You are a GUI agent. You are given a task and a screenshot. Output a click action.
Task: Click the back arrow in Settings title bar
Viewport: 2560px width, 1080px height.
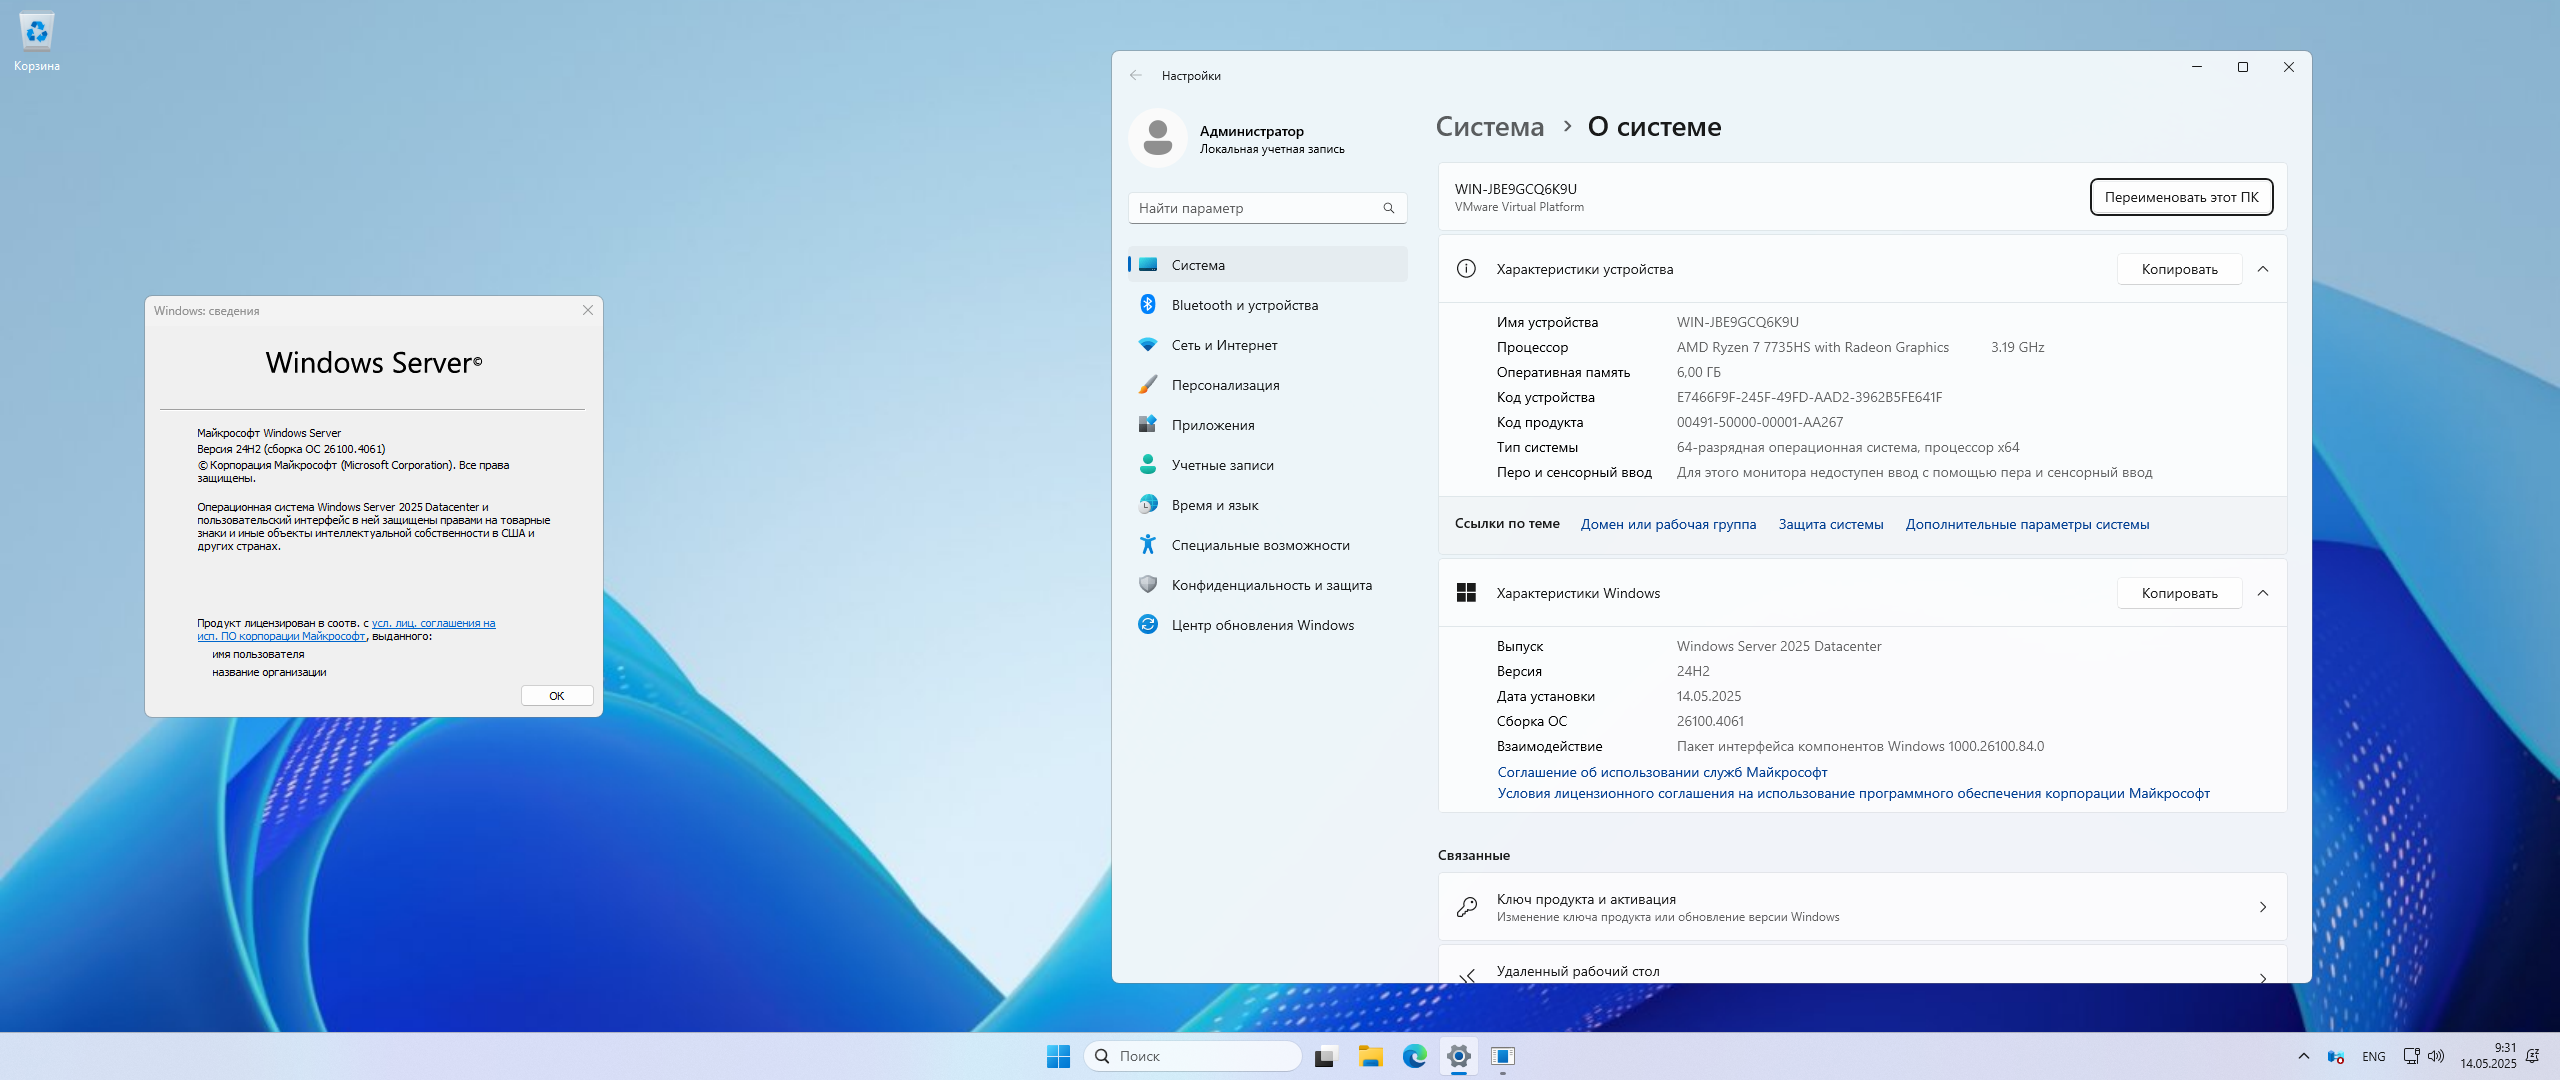coord(1135,76)
